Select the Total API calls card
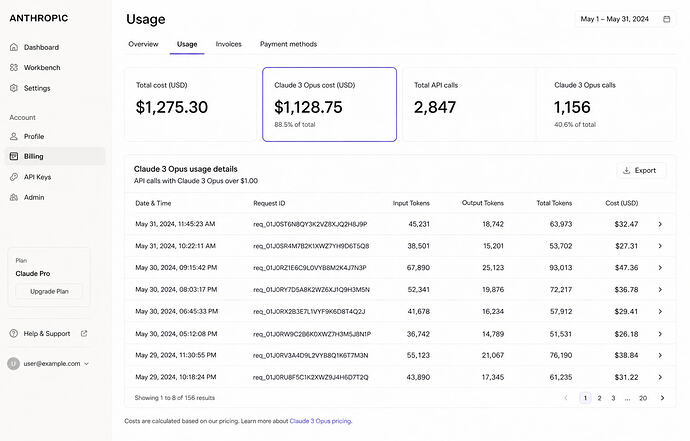690x441 pixels. tap(469, 104)
